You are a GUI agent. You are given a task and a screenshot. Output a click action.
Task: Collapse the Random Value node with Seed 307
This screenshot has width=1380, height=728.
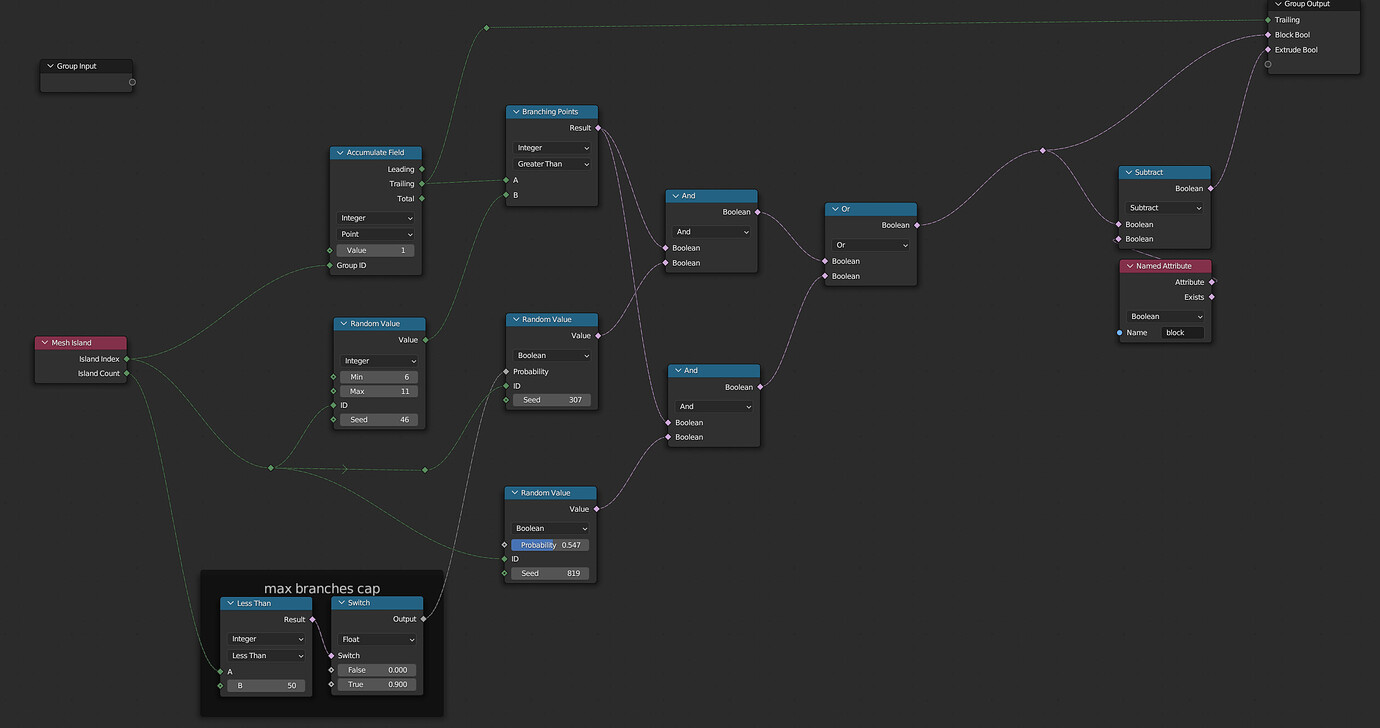coord(516,320)
